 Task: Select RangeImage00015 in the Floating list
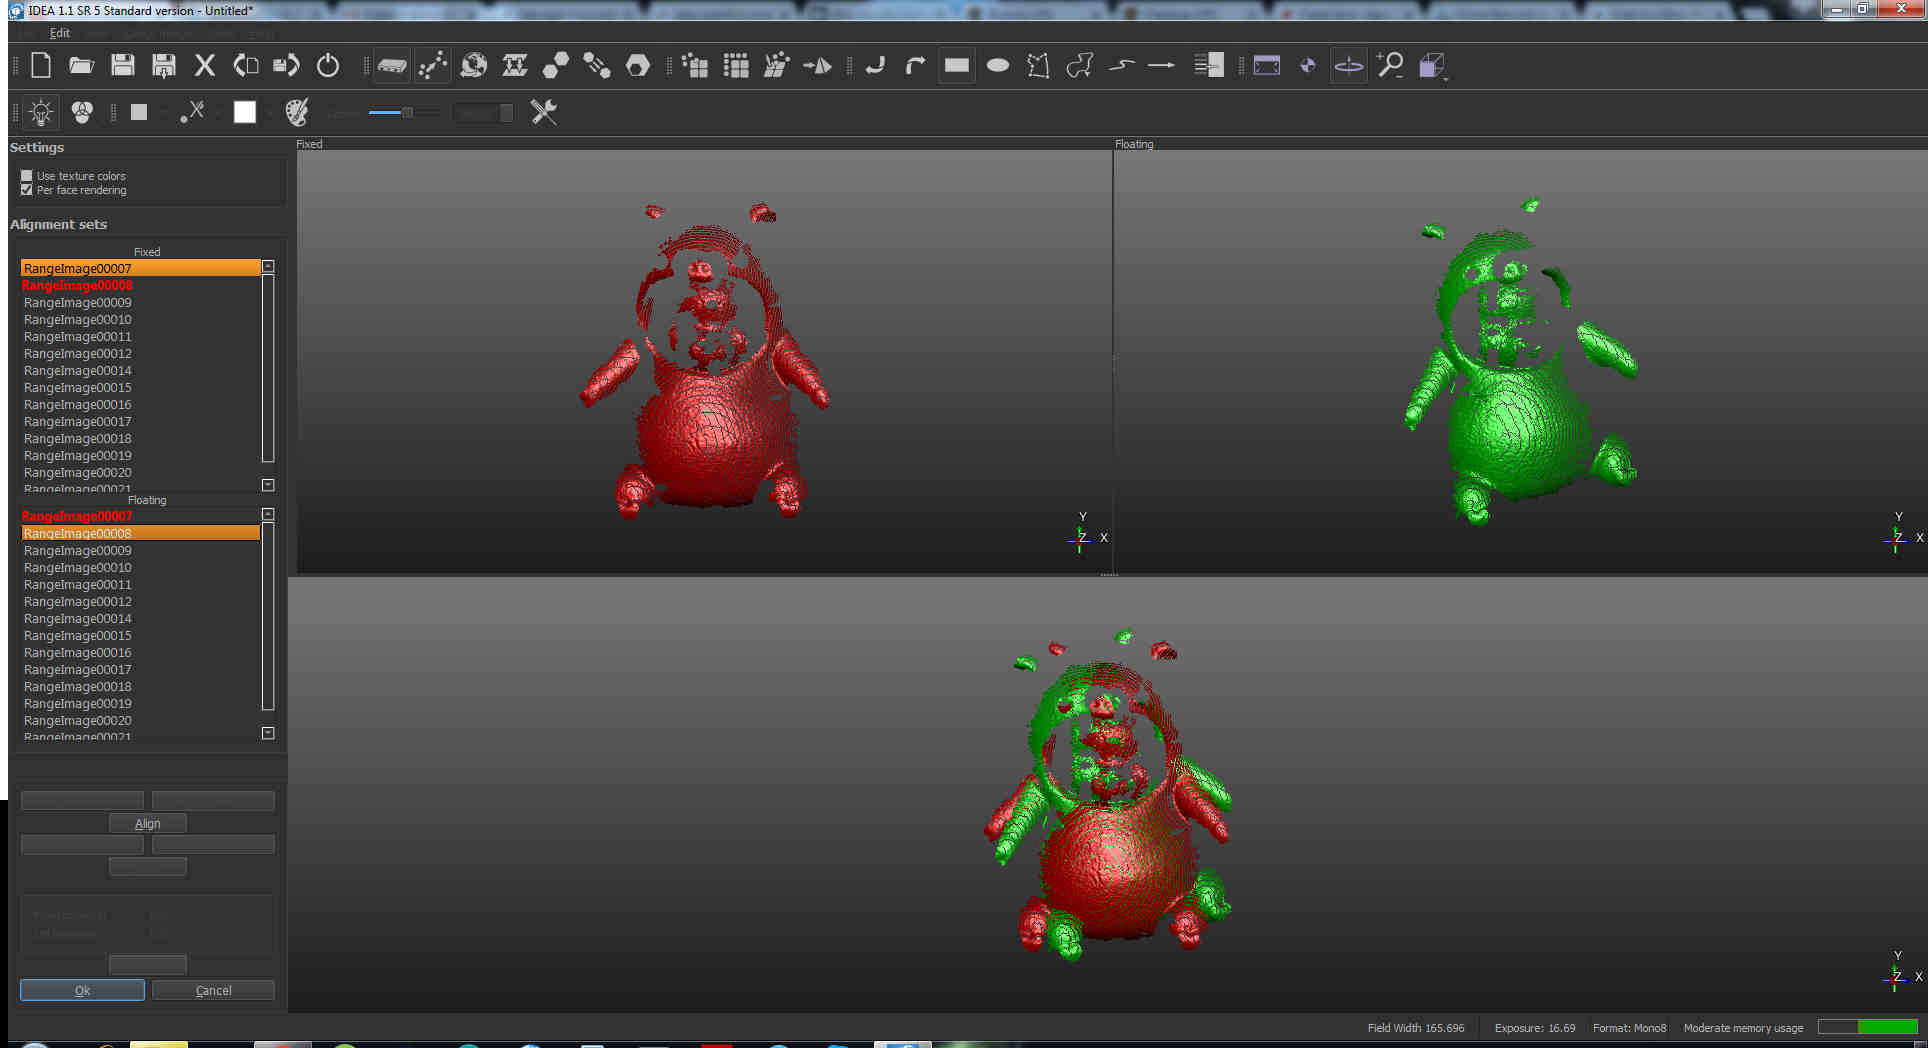[x=140, y=635]
